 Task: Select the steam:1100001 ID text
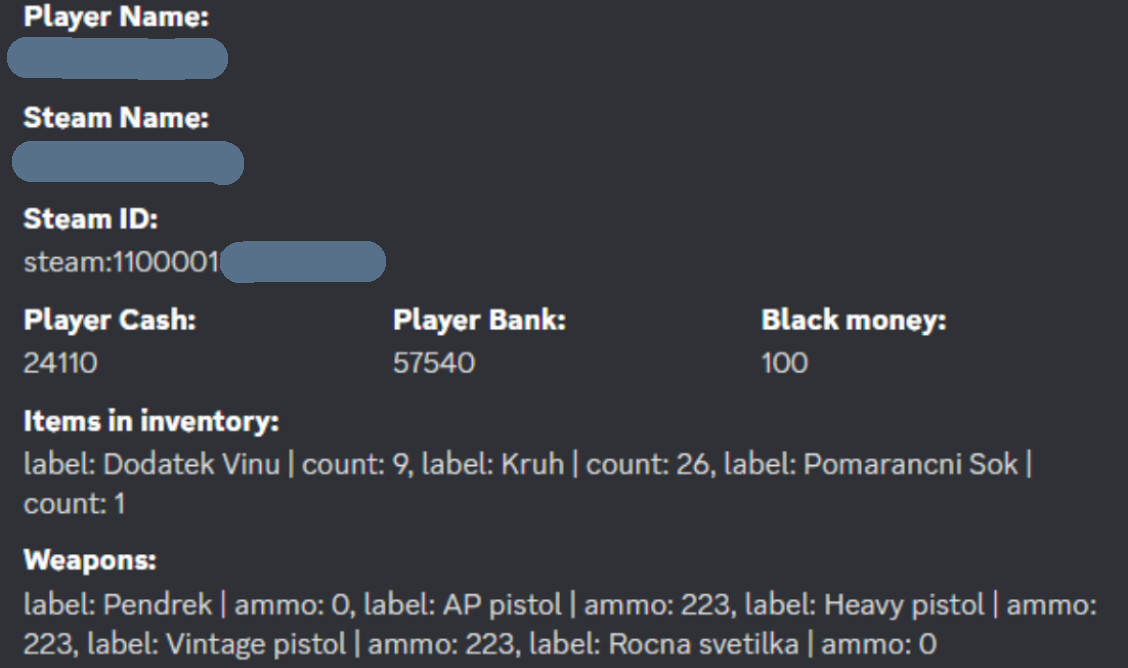121,262
